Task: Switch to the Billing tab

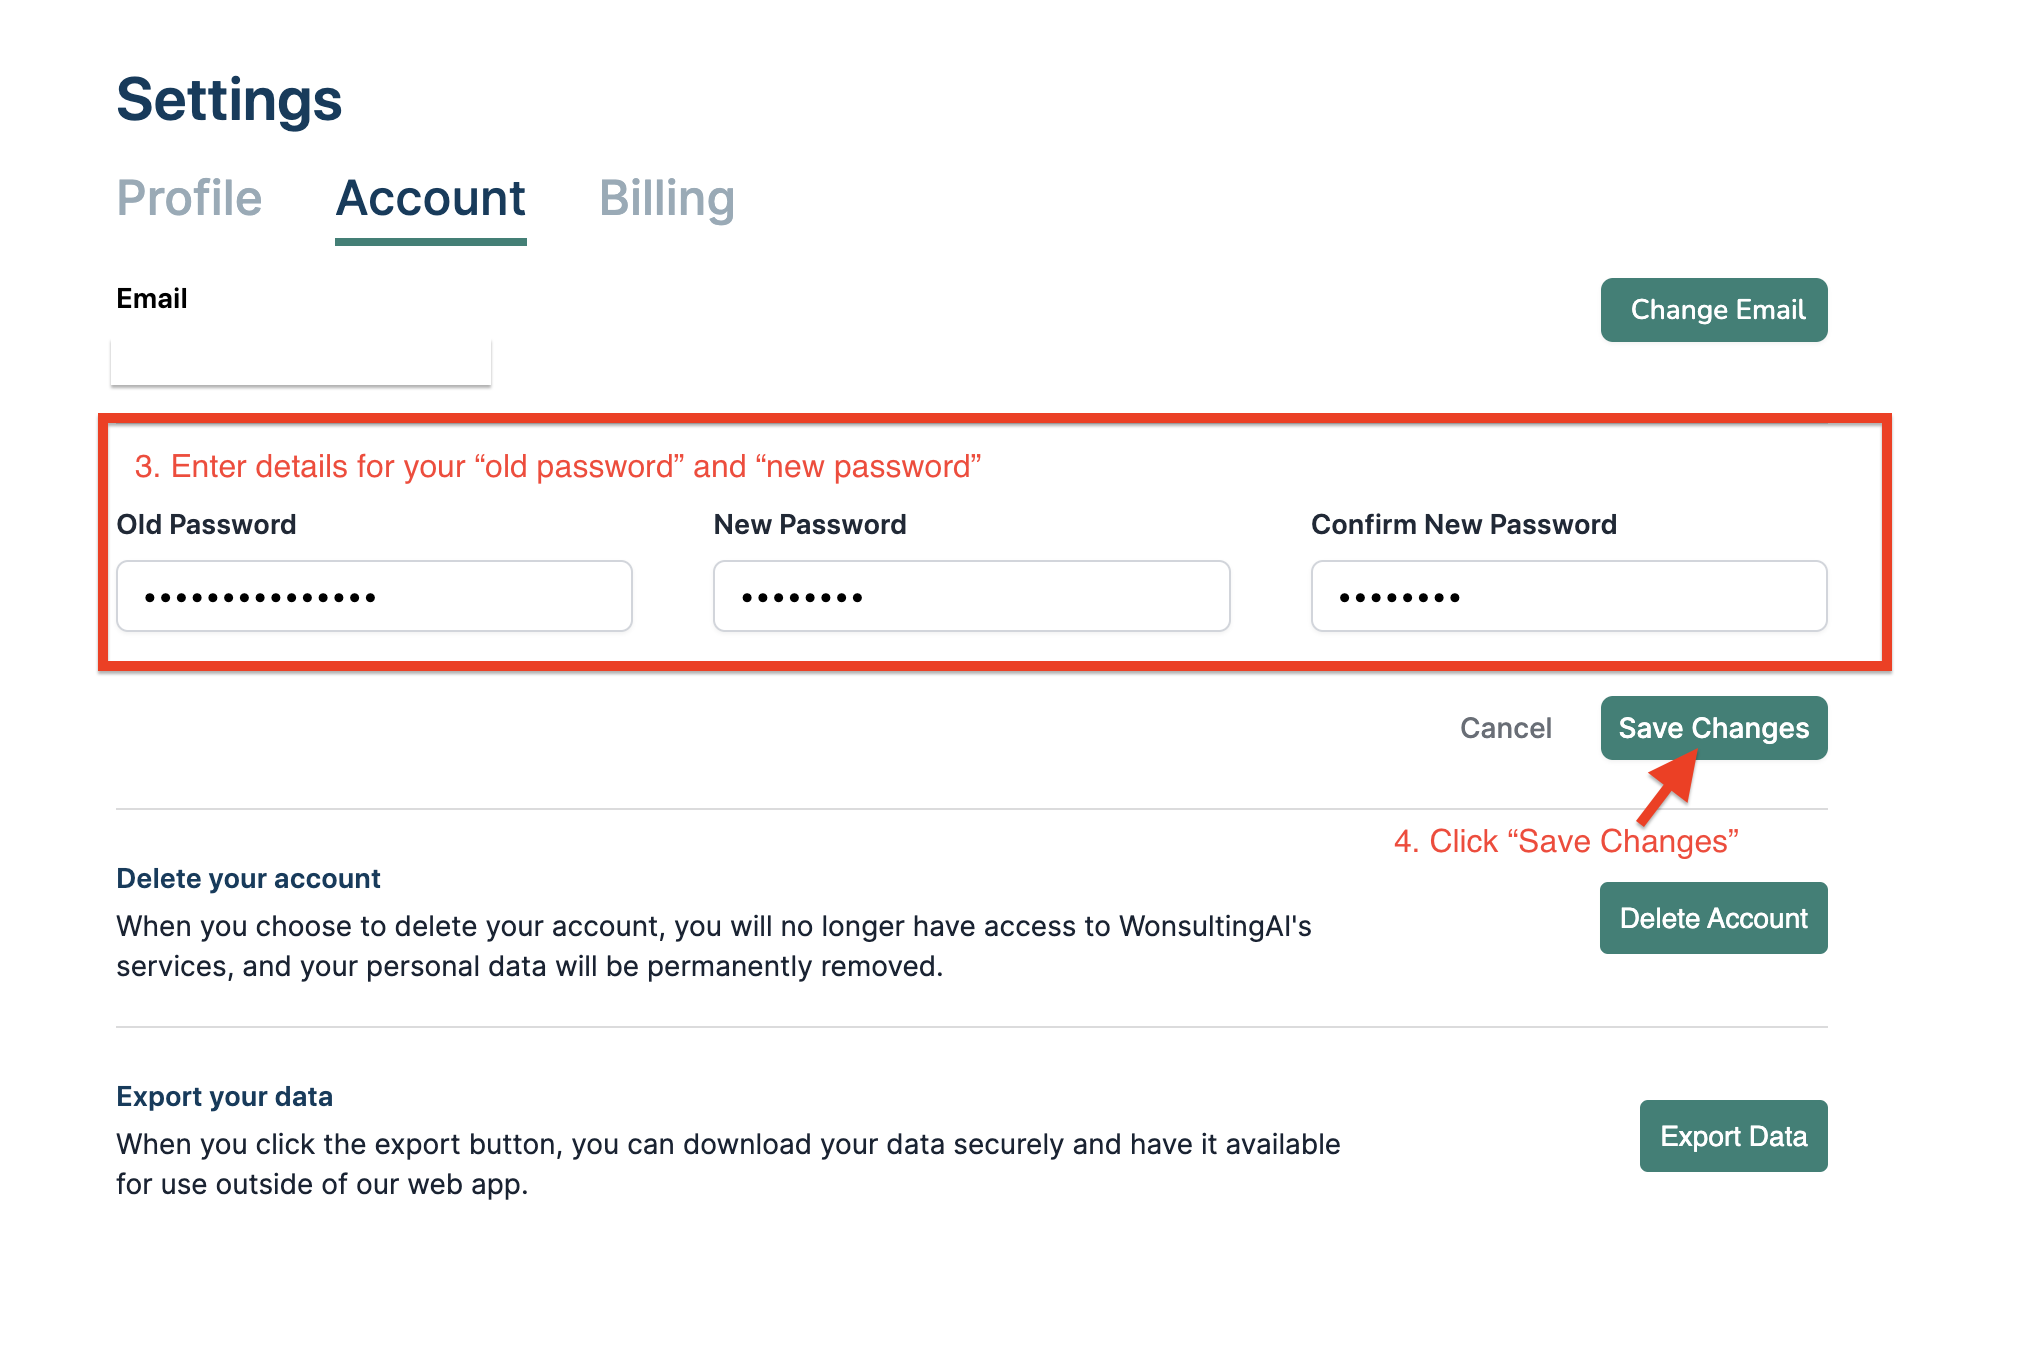Action: 667,198
